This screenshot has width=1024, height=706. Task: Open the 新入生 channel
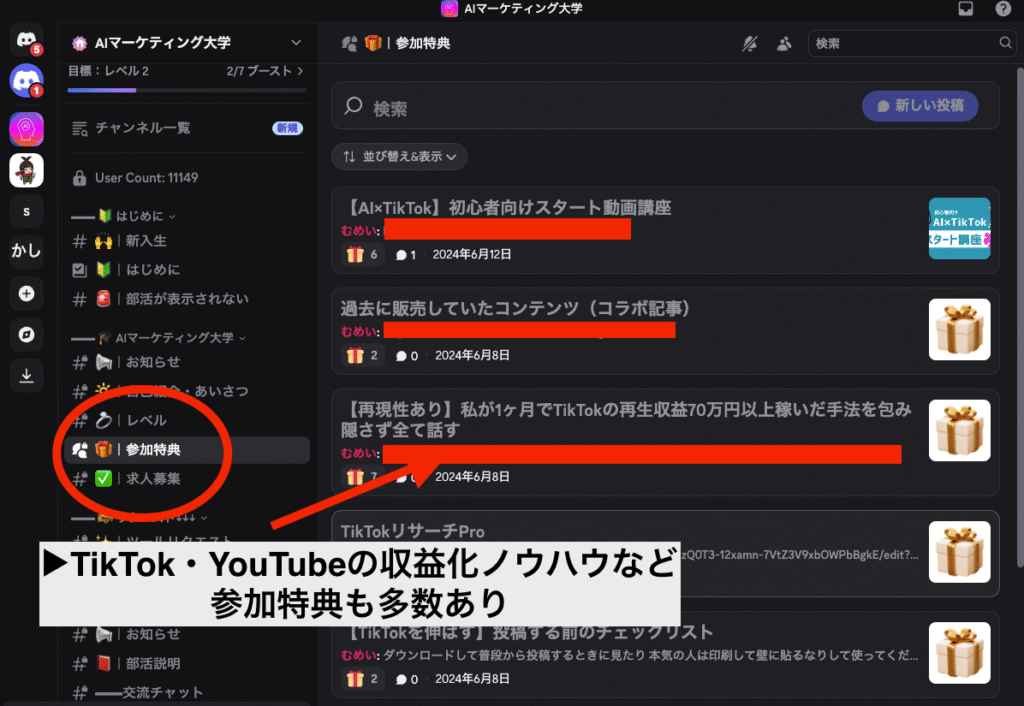pos(187,241)
